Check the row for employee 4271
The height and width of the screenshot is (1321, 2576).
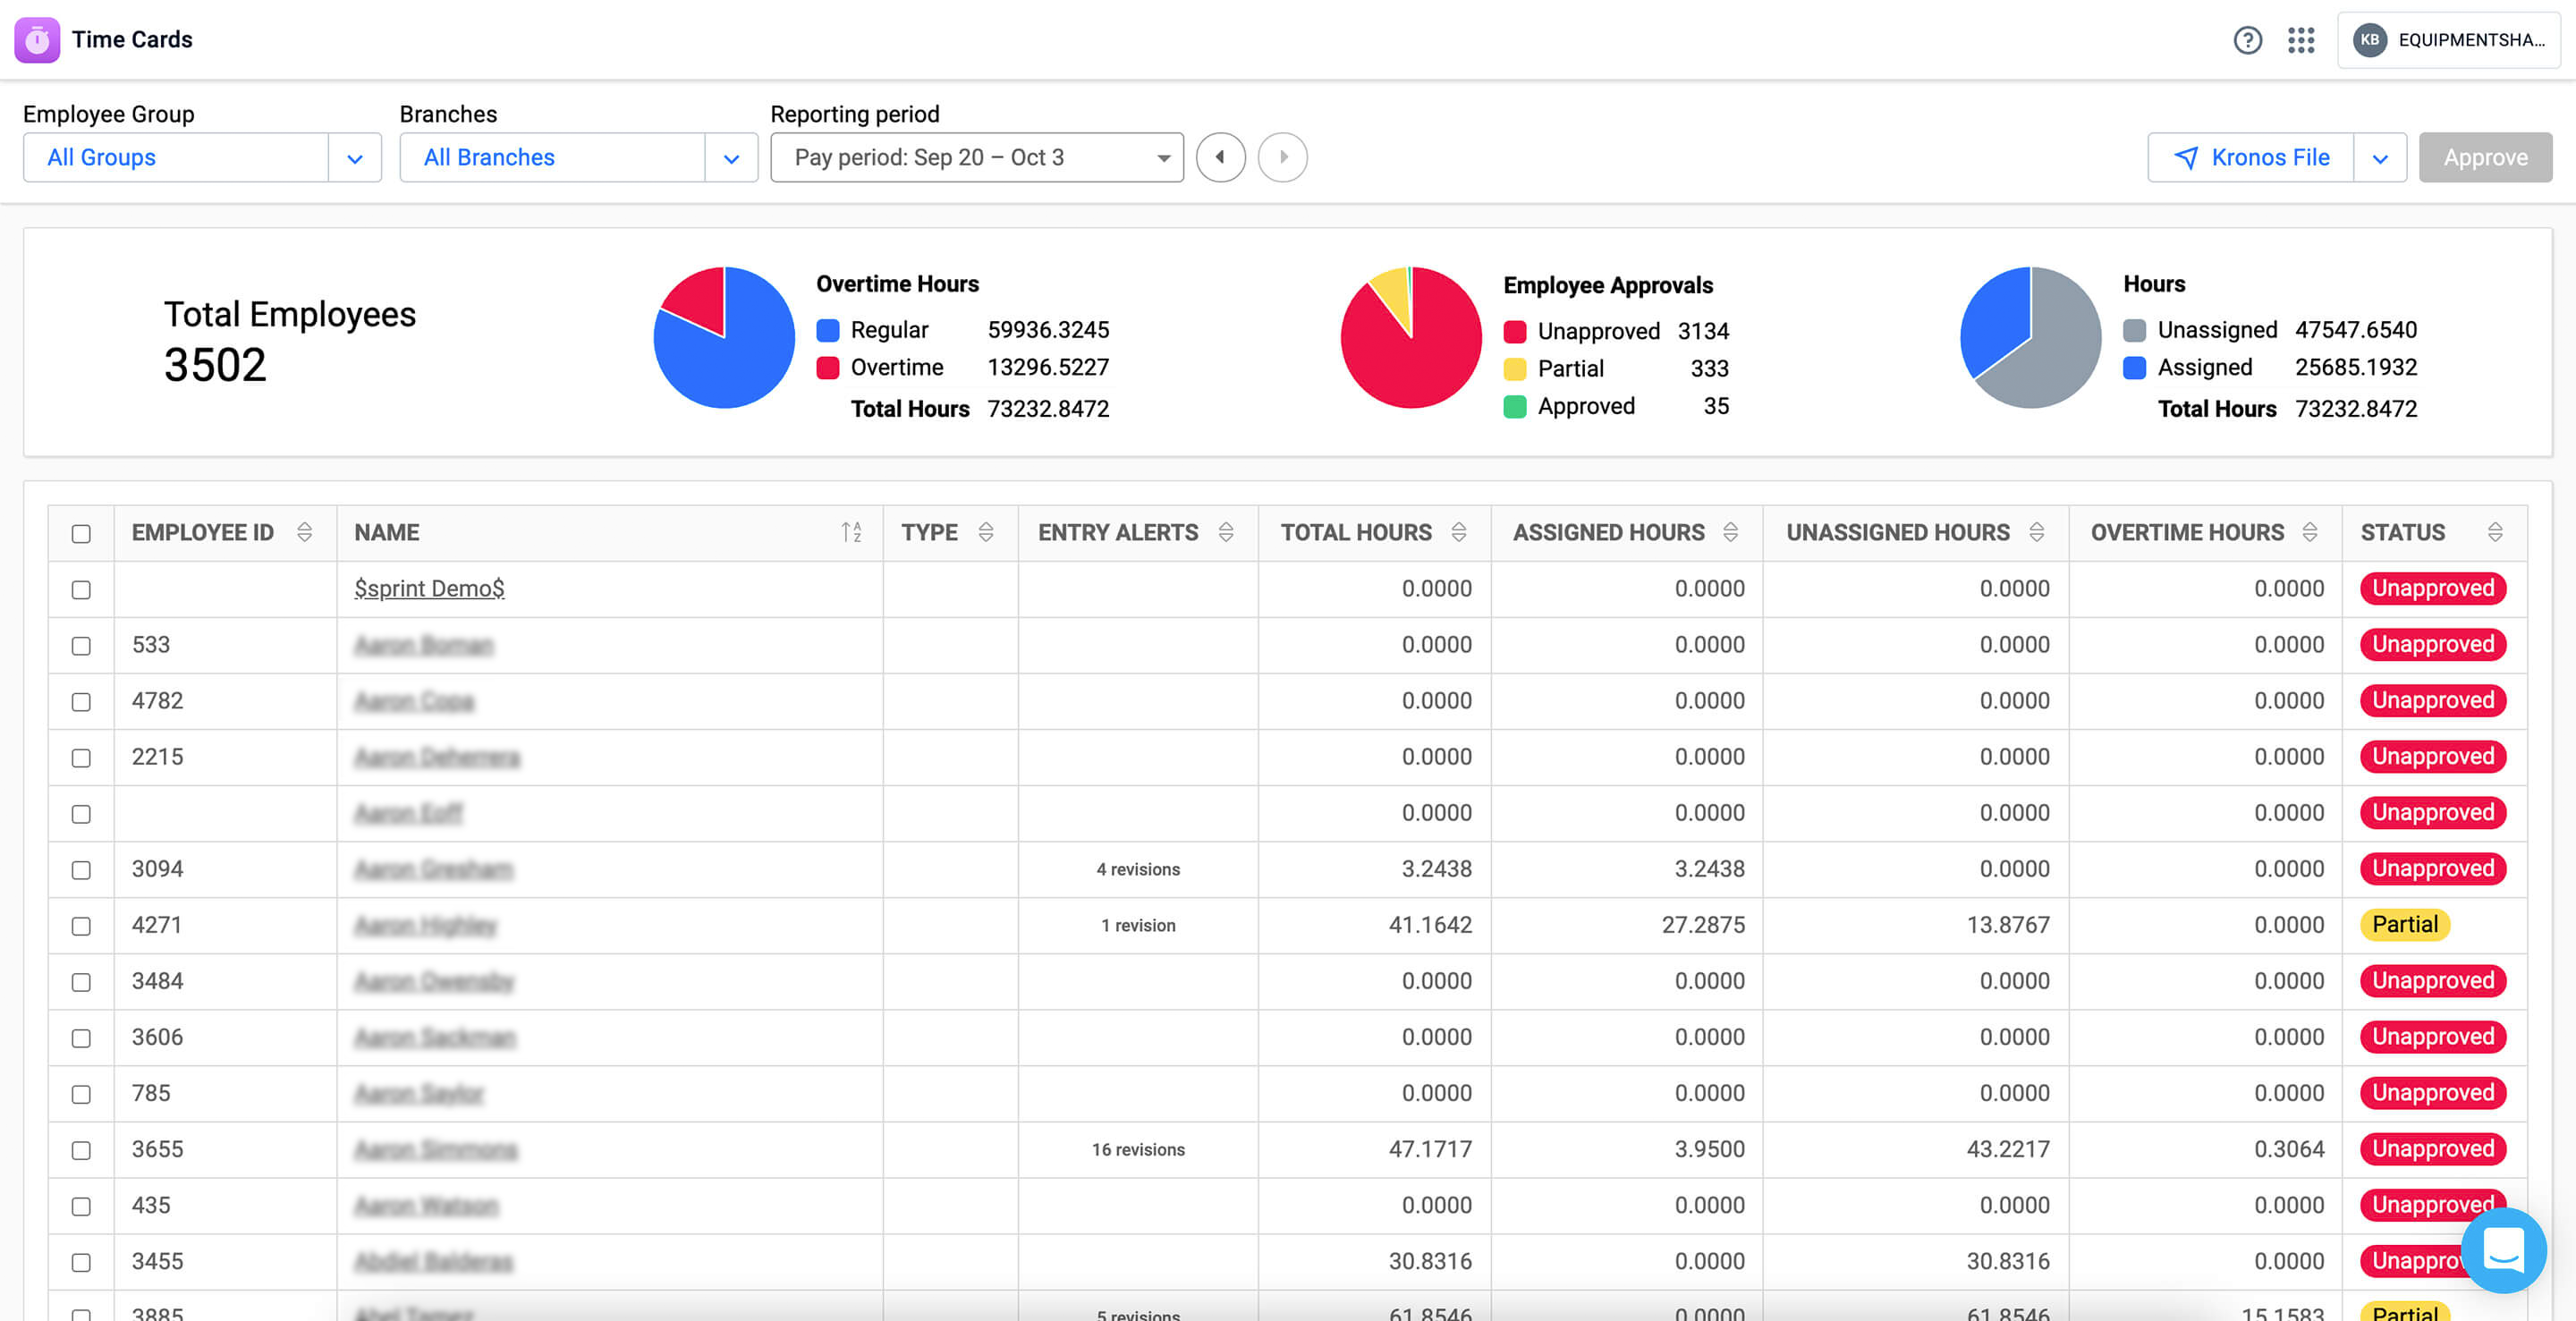81,926
